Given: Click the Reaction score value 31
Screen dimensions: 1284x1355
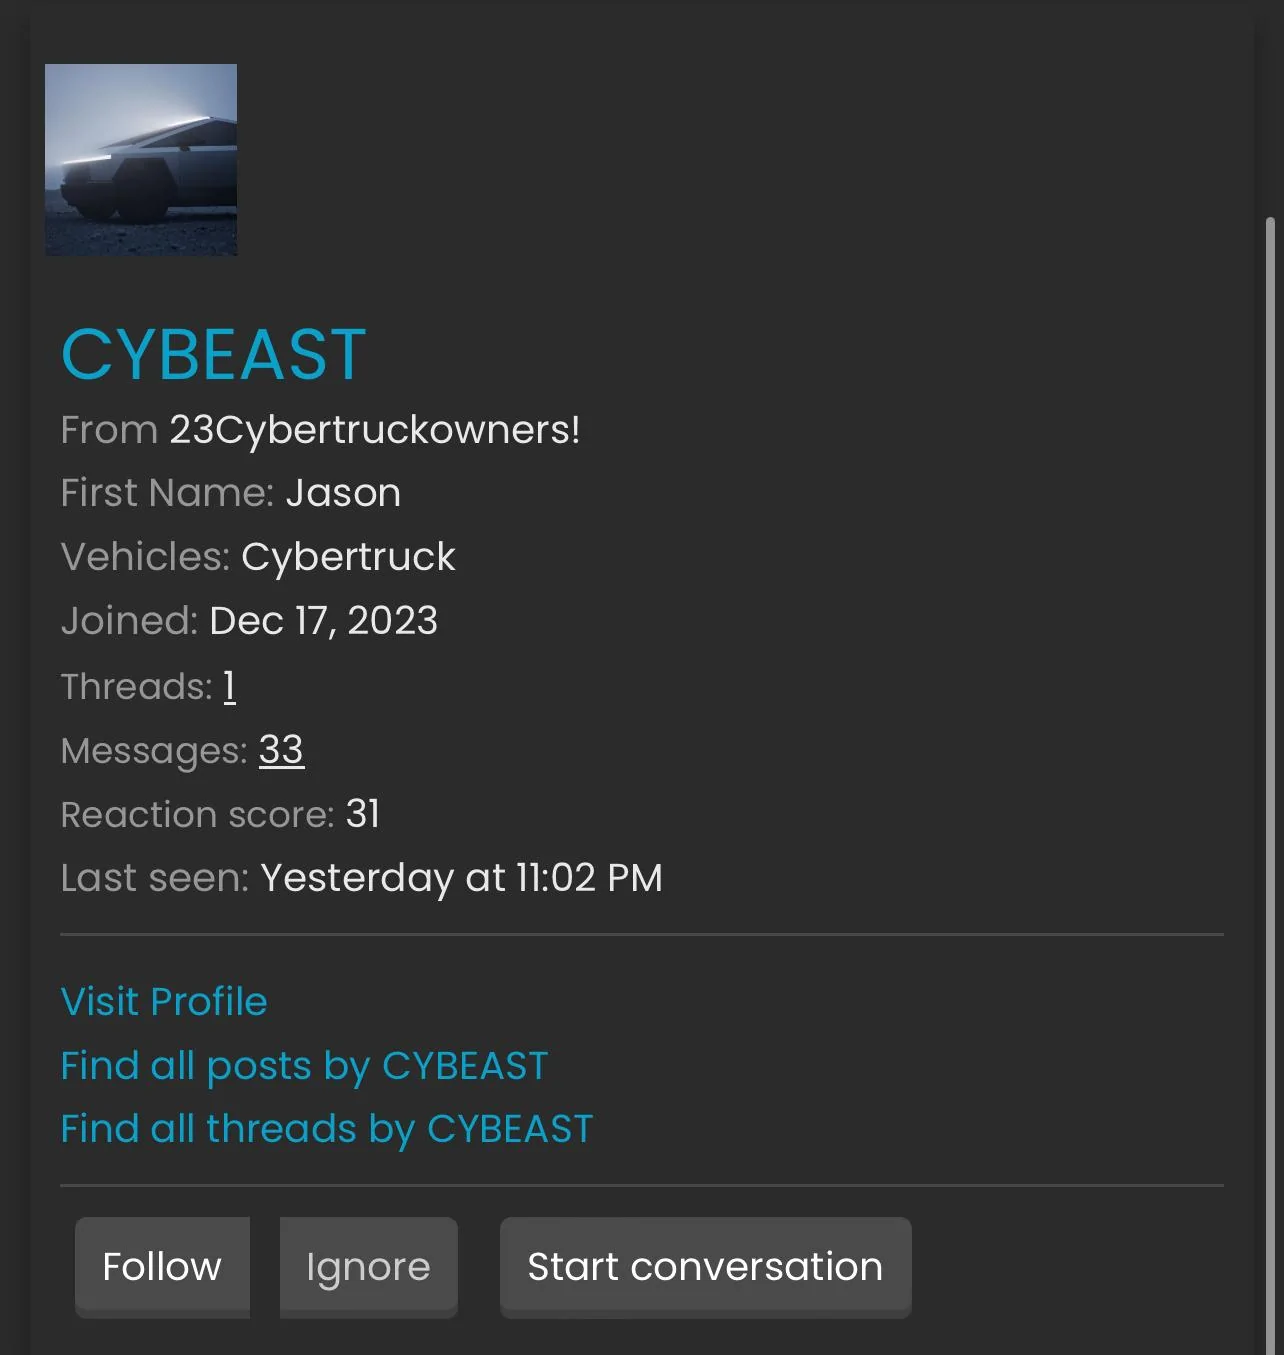Looking at the screenshot, I should pos(363,814).
